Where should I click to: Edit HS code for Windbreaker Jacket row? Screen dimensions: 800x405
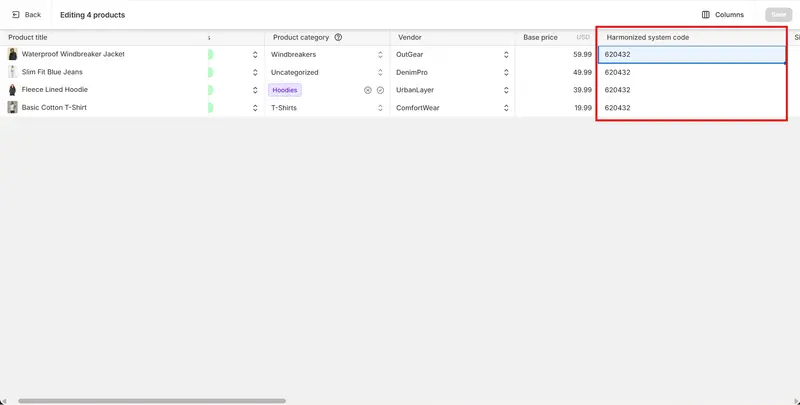(x=692, y=55)
